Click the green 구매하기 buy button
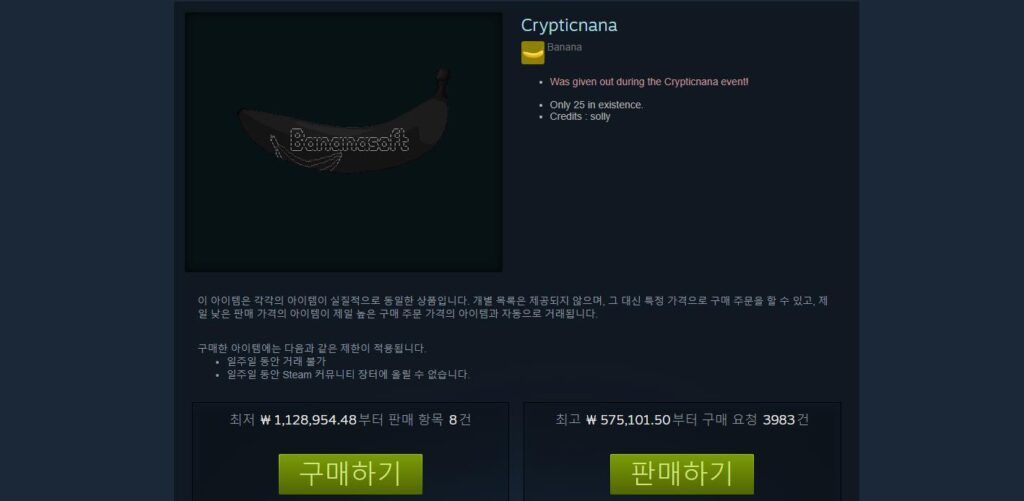 [351, 474]
